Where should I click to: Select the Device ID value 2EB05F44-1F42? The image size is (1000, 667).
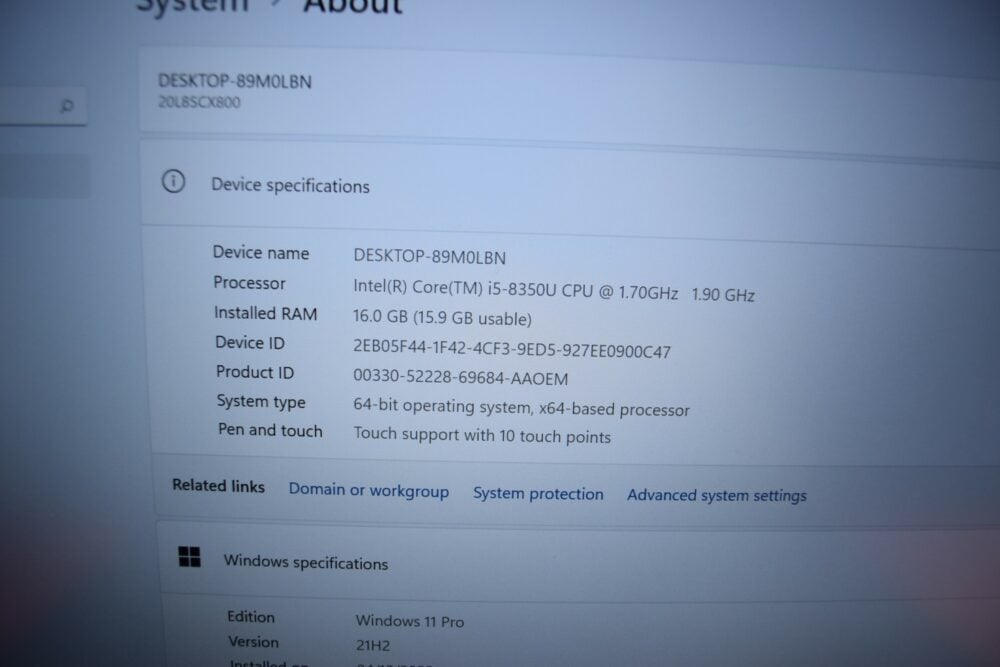pyautogui.click(x=511, y=348)
